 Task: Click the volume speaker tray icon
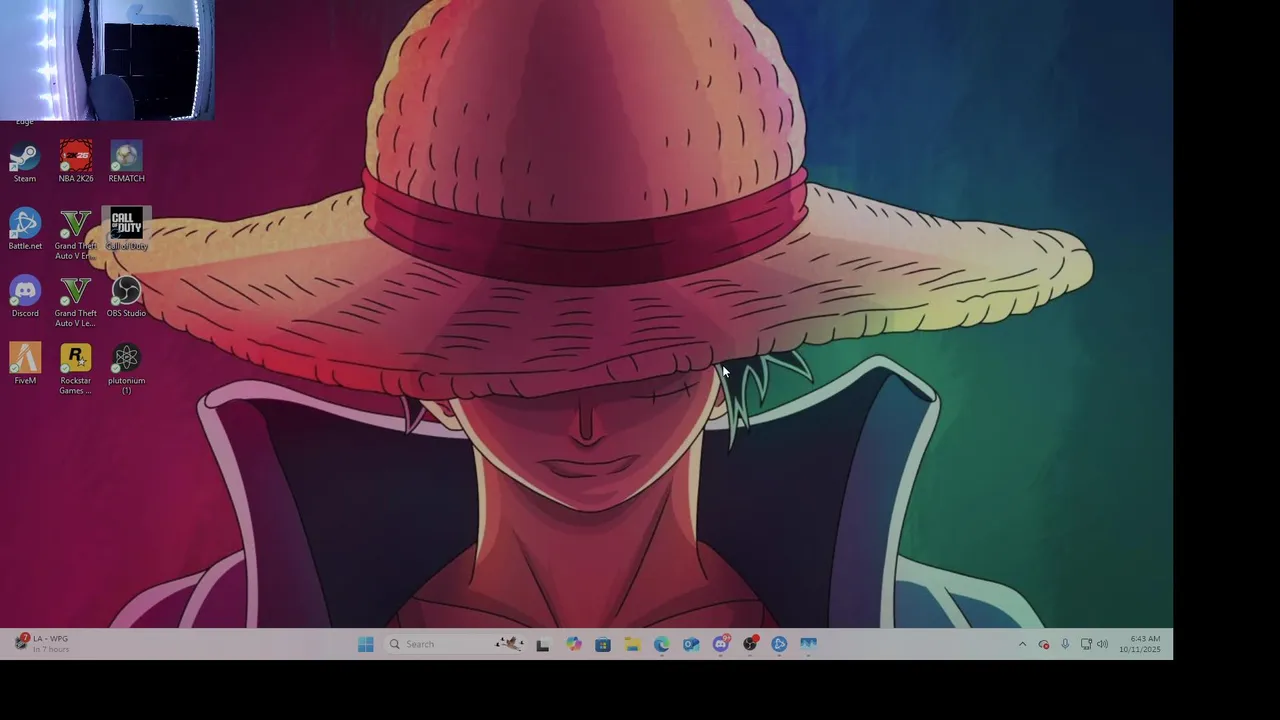tap(1102, 644)
